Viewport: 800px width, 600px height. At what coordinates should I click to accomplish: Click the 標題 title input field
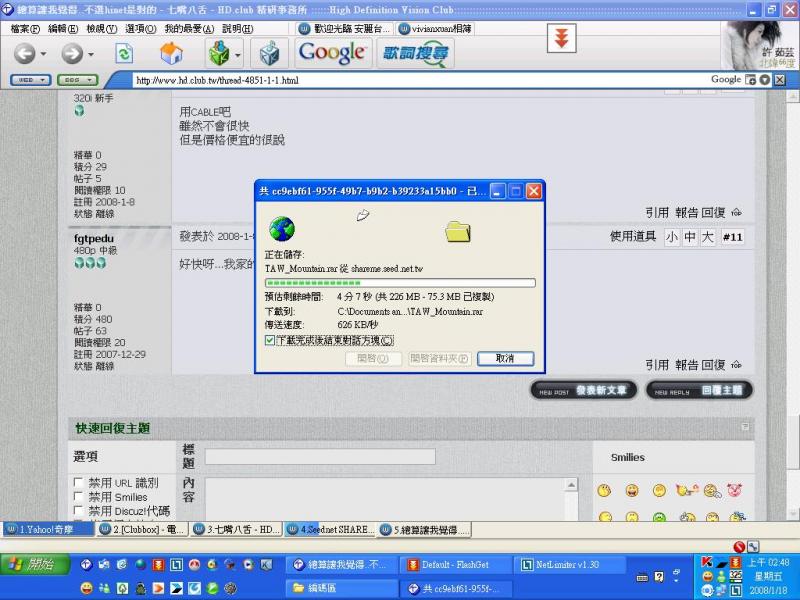[x=320, y=456]
